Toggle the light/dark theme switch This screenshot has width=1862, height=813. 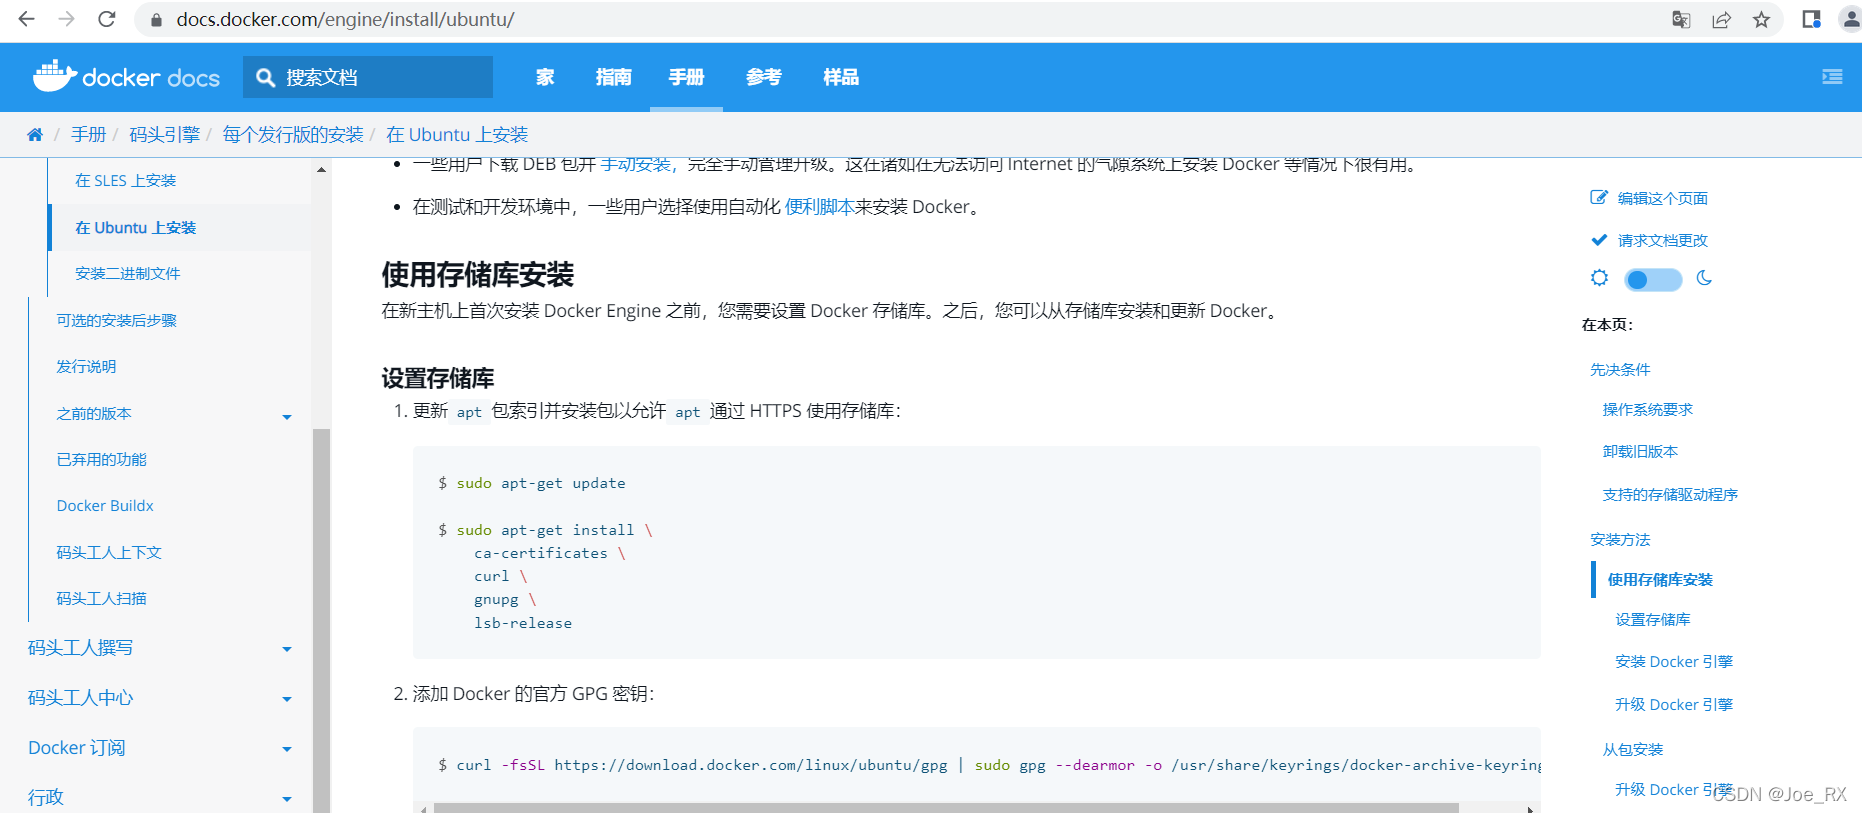[1652, 279]
